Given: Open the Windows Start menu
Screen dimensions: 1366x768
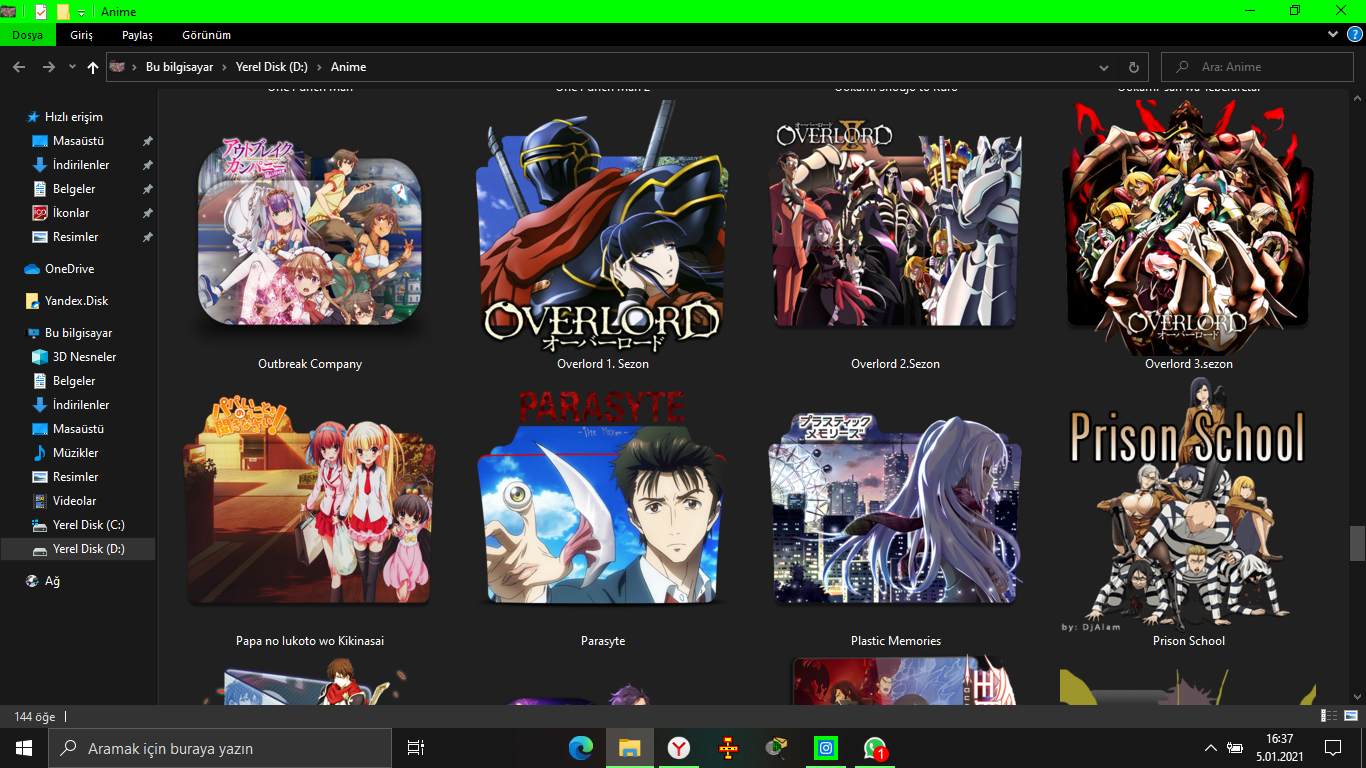Looking at the screenshot, I should (x=24, y=748).
